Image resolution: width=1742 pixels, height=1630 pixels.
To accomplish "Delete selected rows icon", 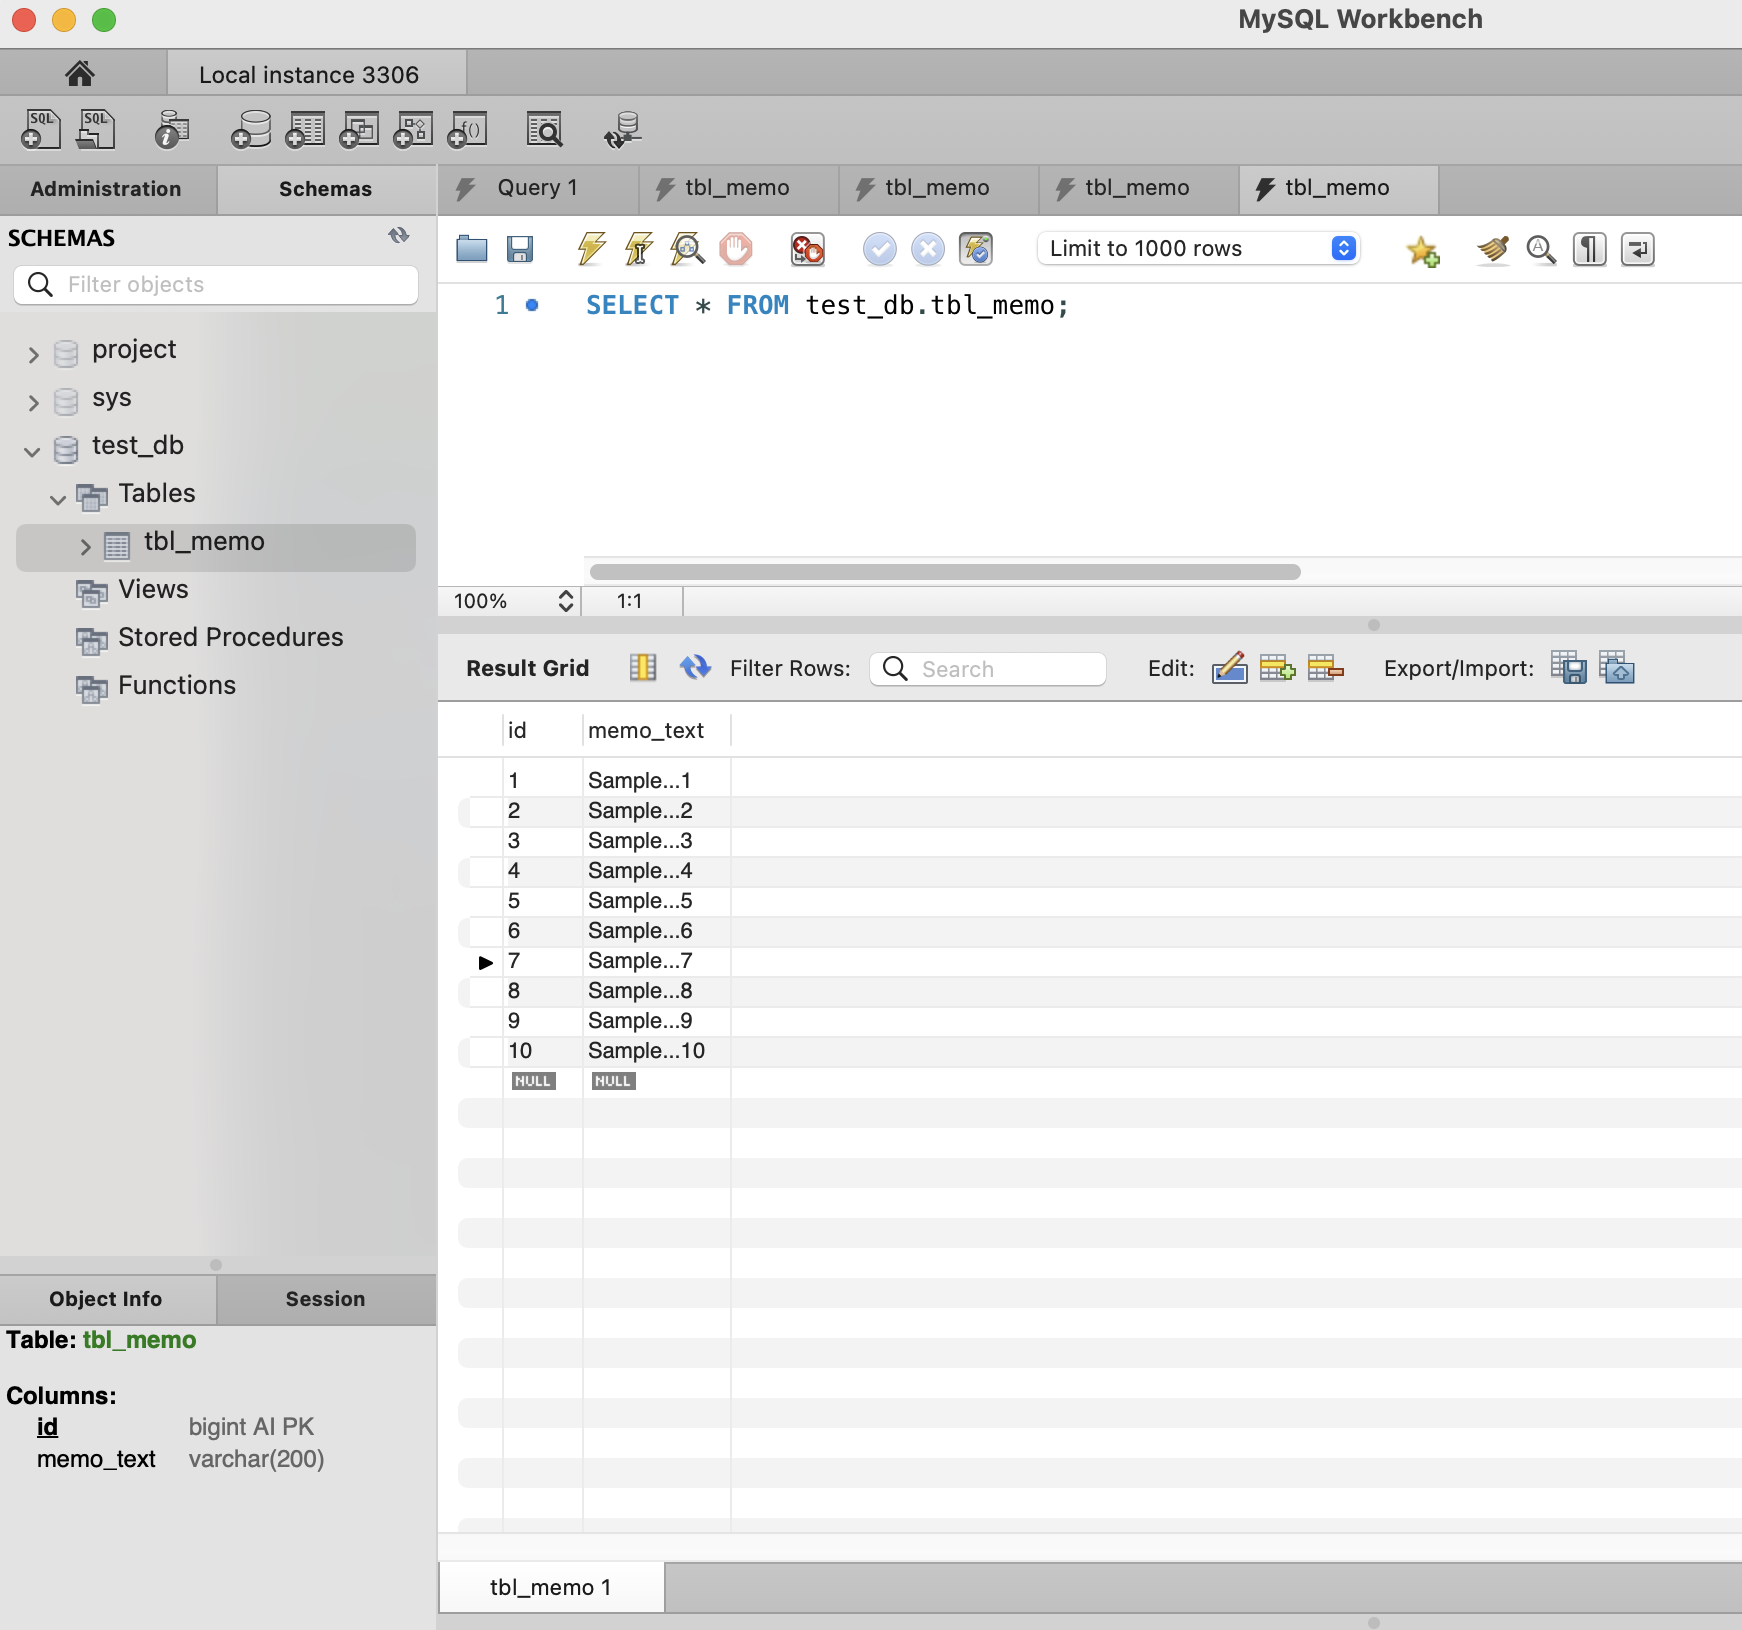I will coord(1325,667).
